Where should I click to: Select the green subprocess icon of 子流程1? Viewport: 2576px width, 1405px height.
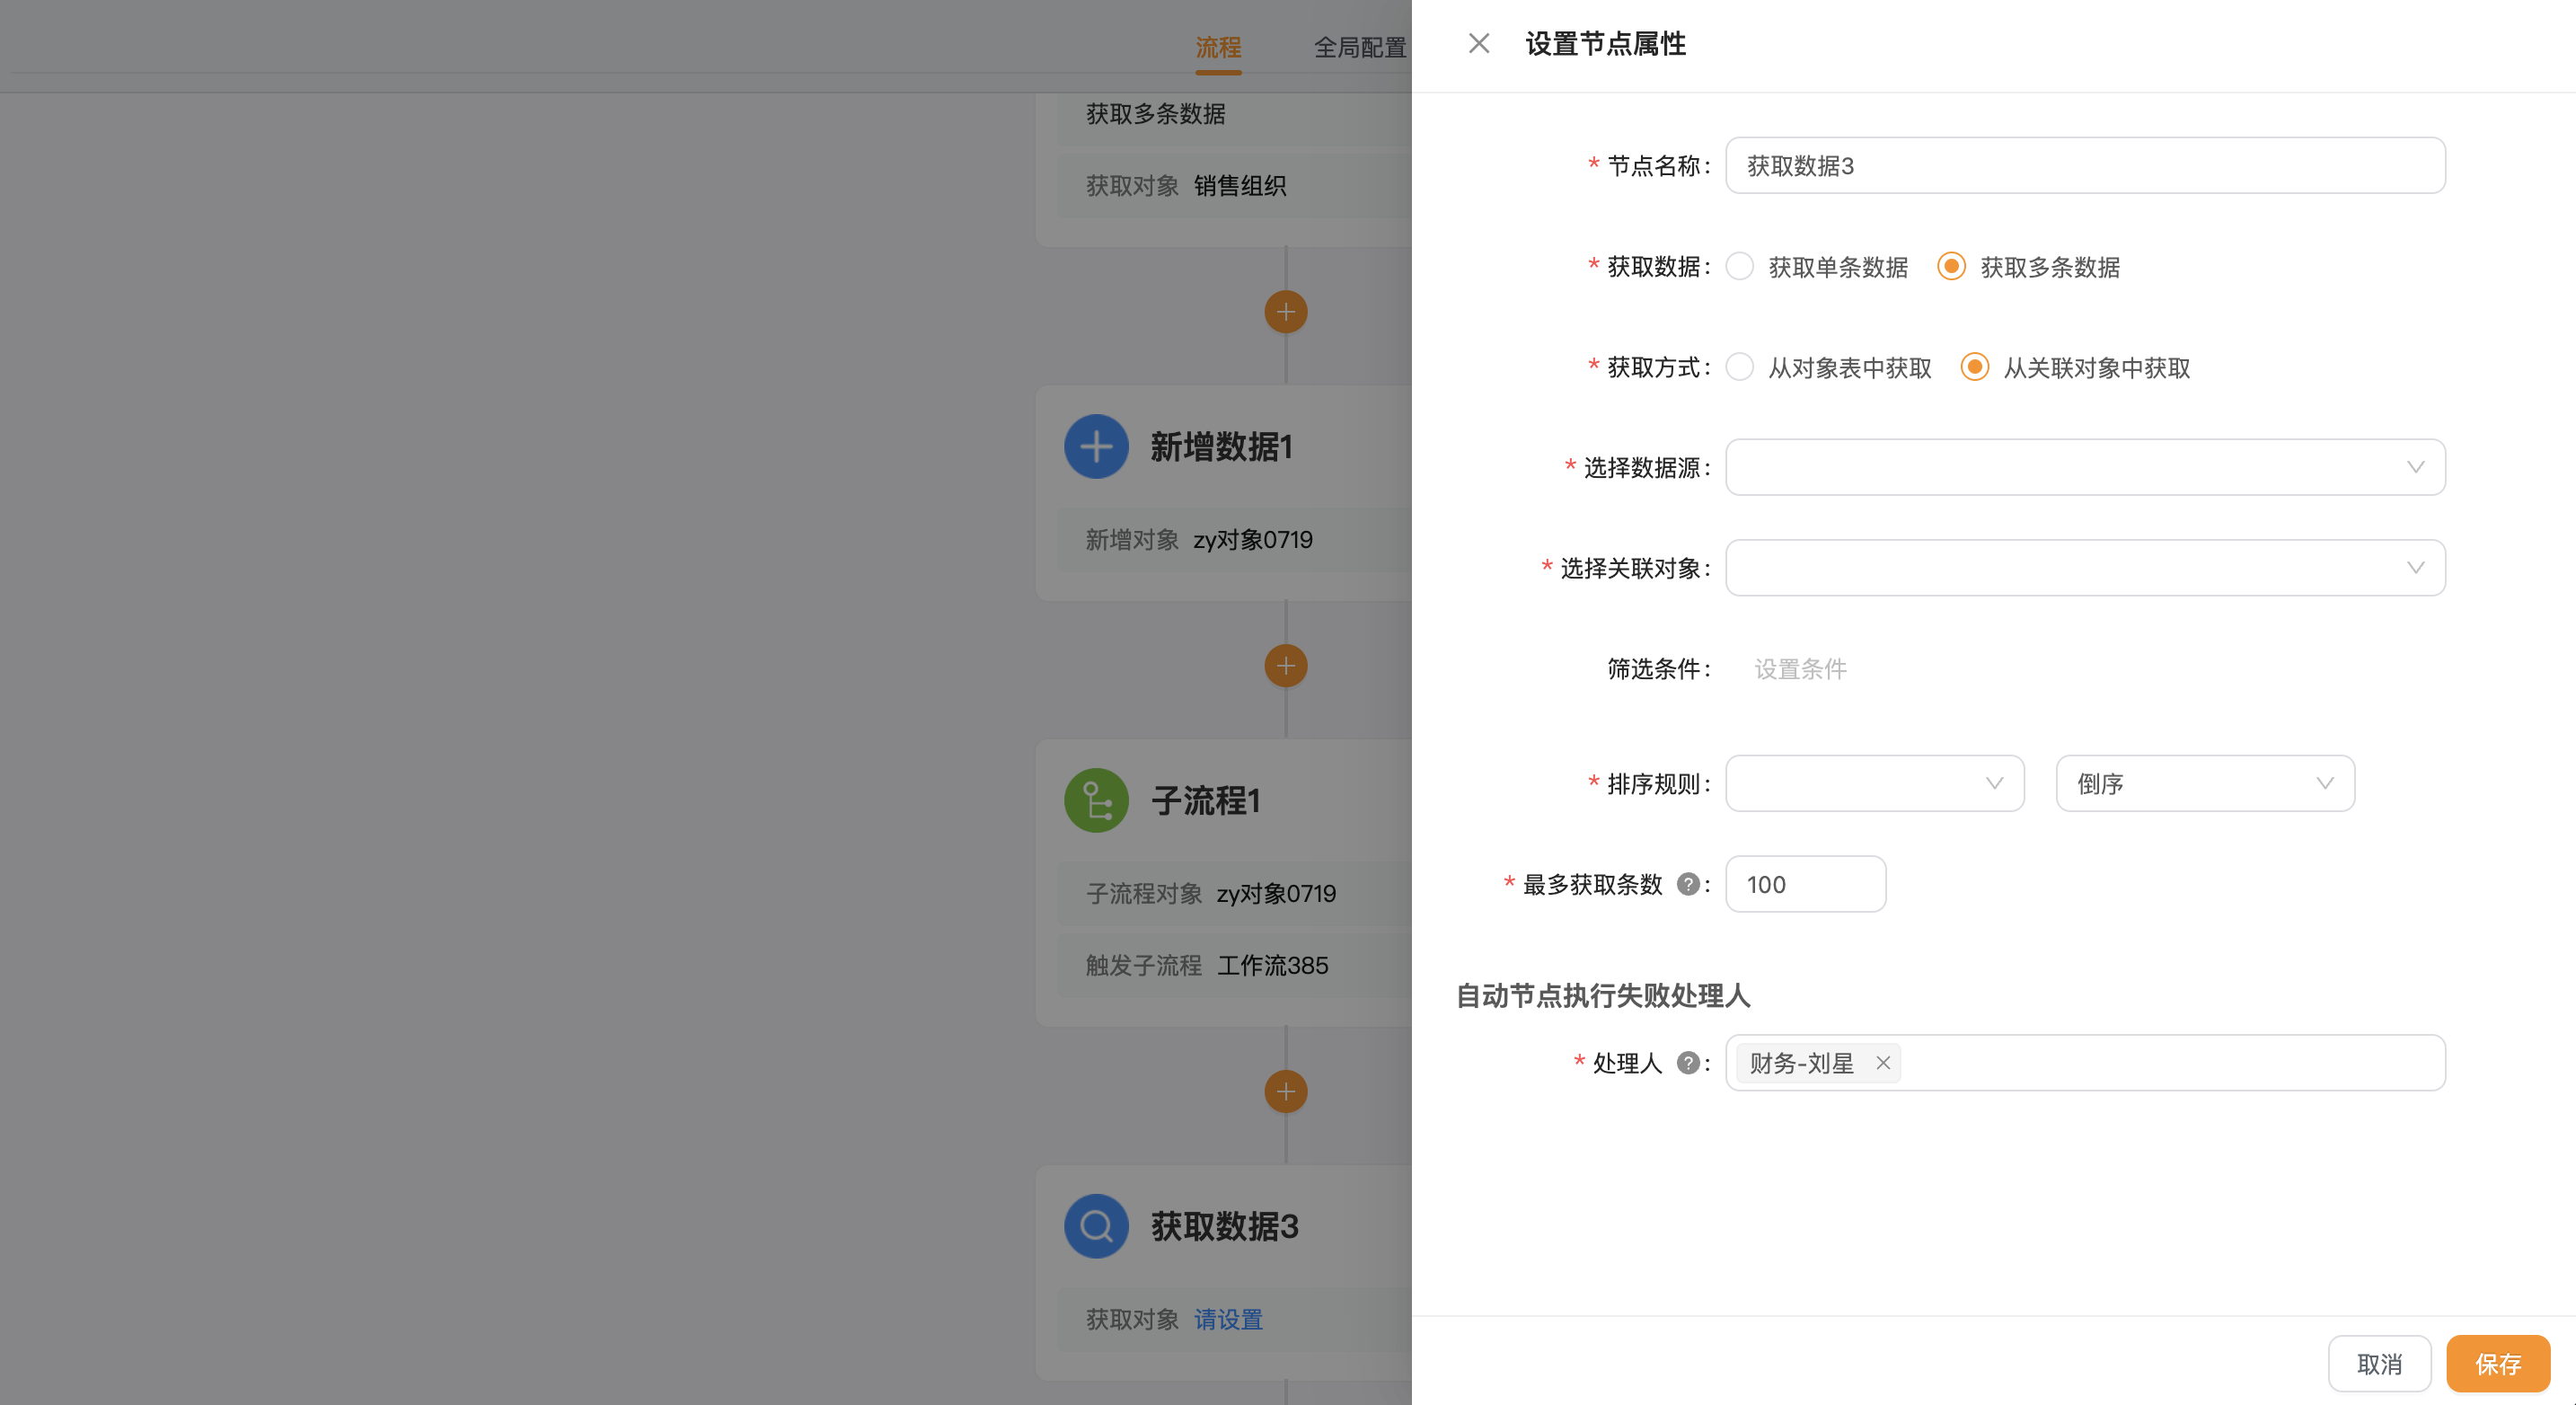pyautogui.click(x=1096, y=800)
